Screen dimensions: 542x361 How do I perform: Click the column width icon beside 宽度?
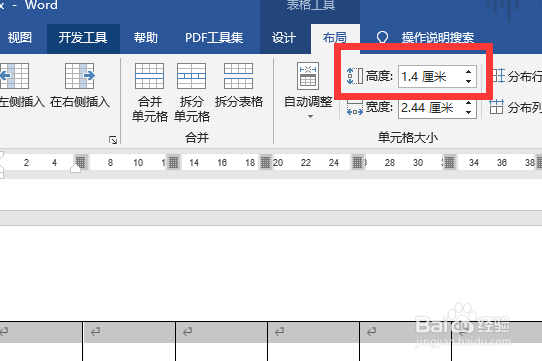(355, 108)
